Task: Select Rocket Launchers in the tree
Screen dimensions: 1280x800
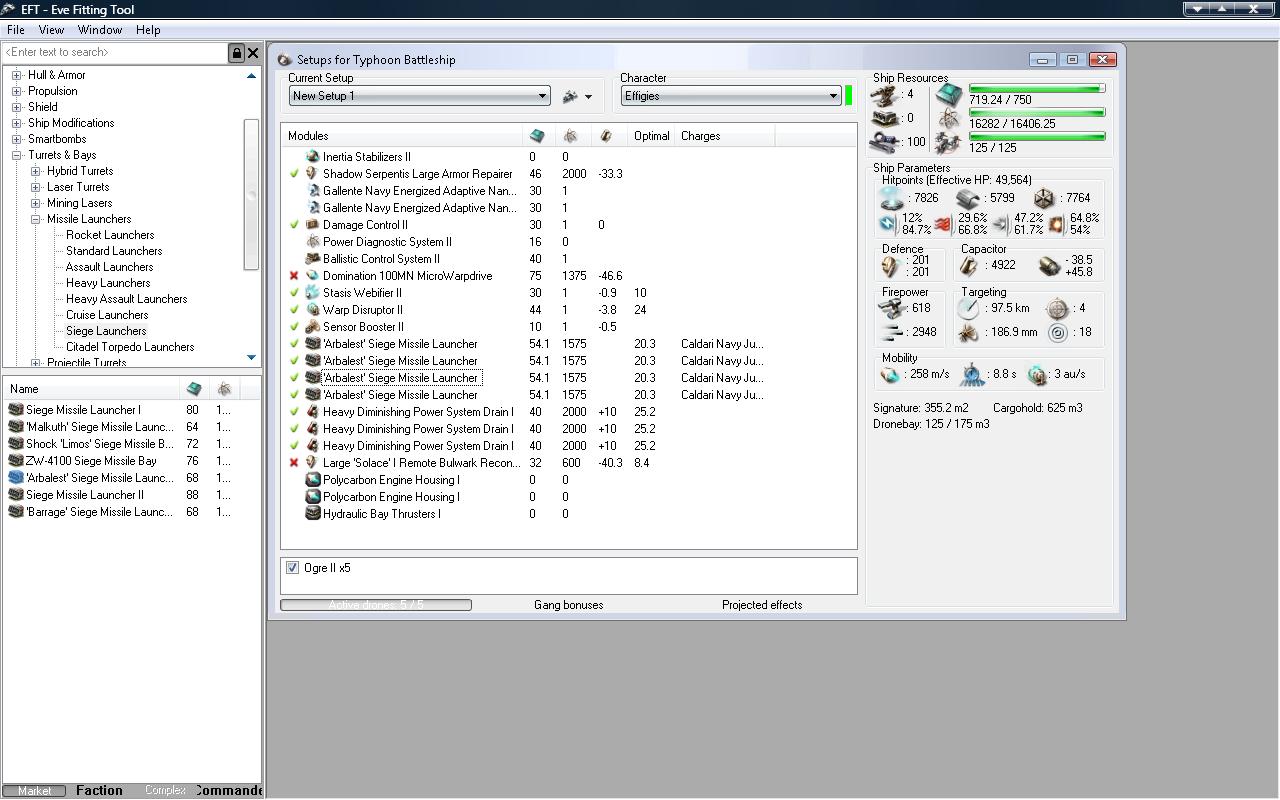Action: [x=110, y=235]
